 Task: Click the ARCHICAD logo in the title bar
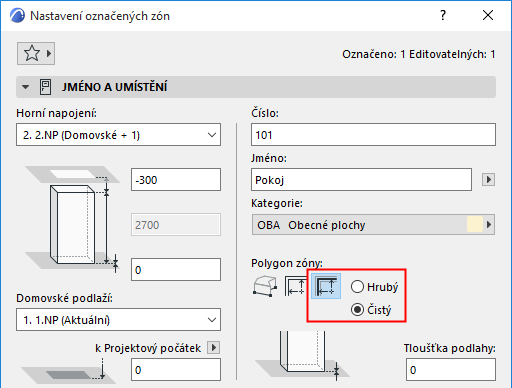coord(17,15)
